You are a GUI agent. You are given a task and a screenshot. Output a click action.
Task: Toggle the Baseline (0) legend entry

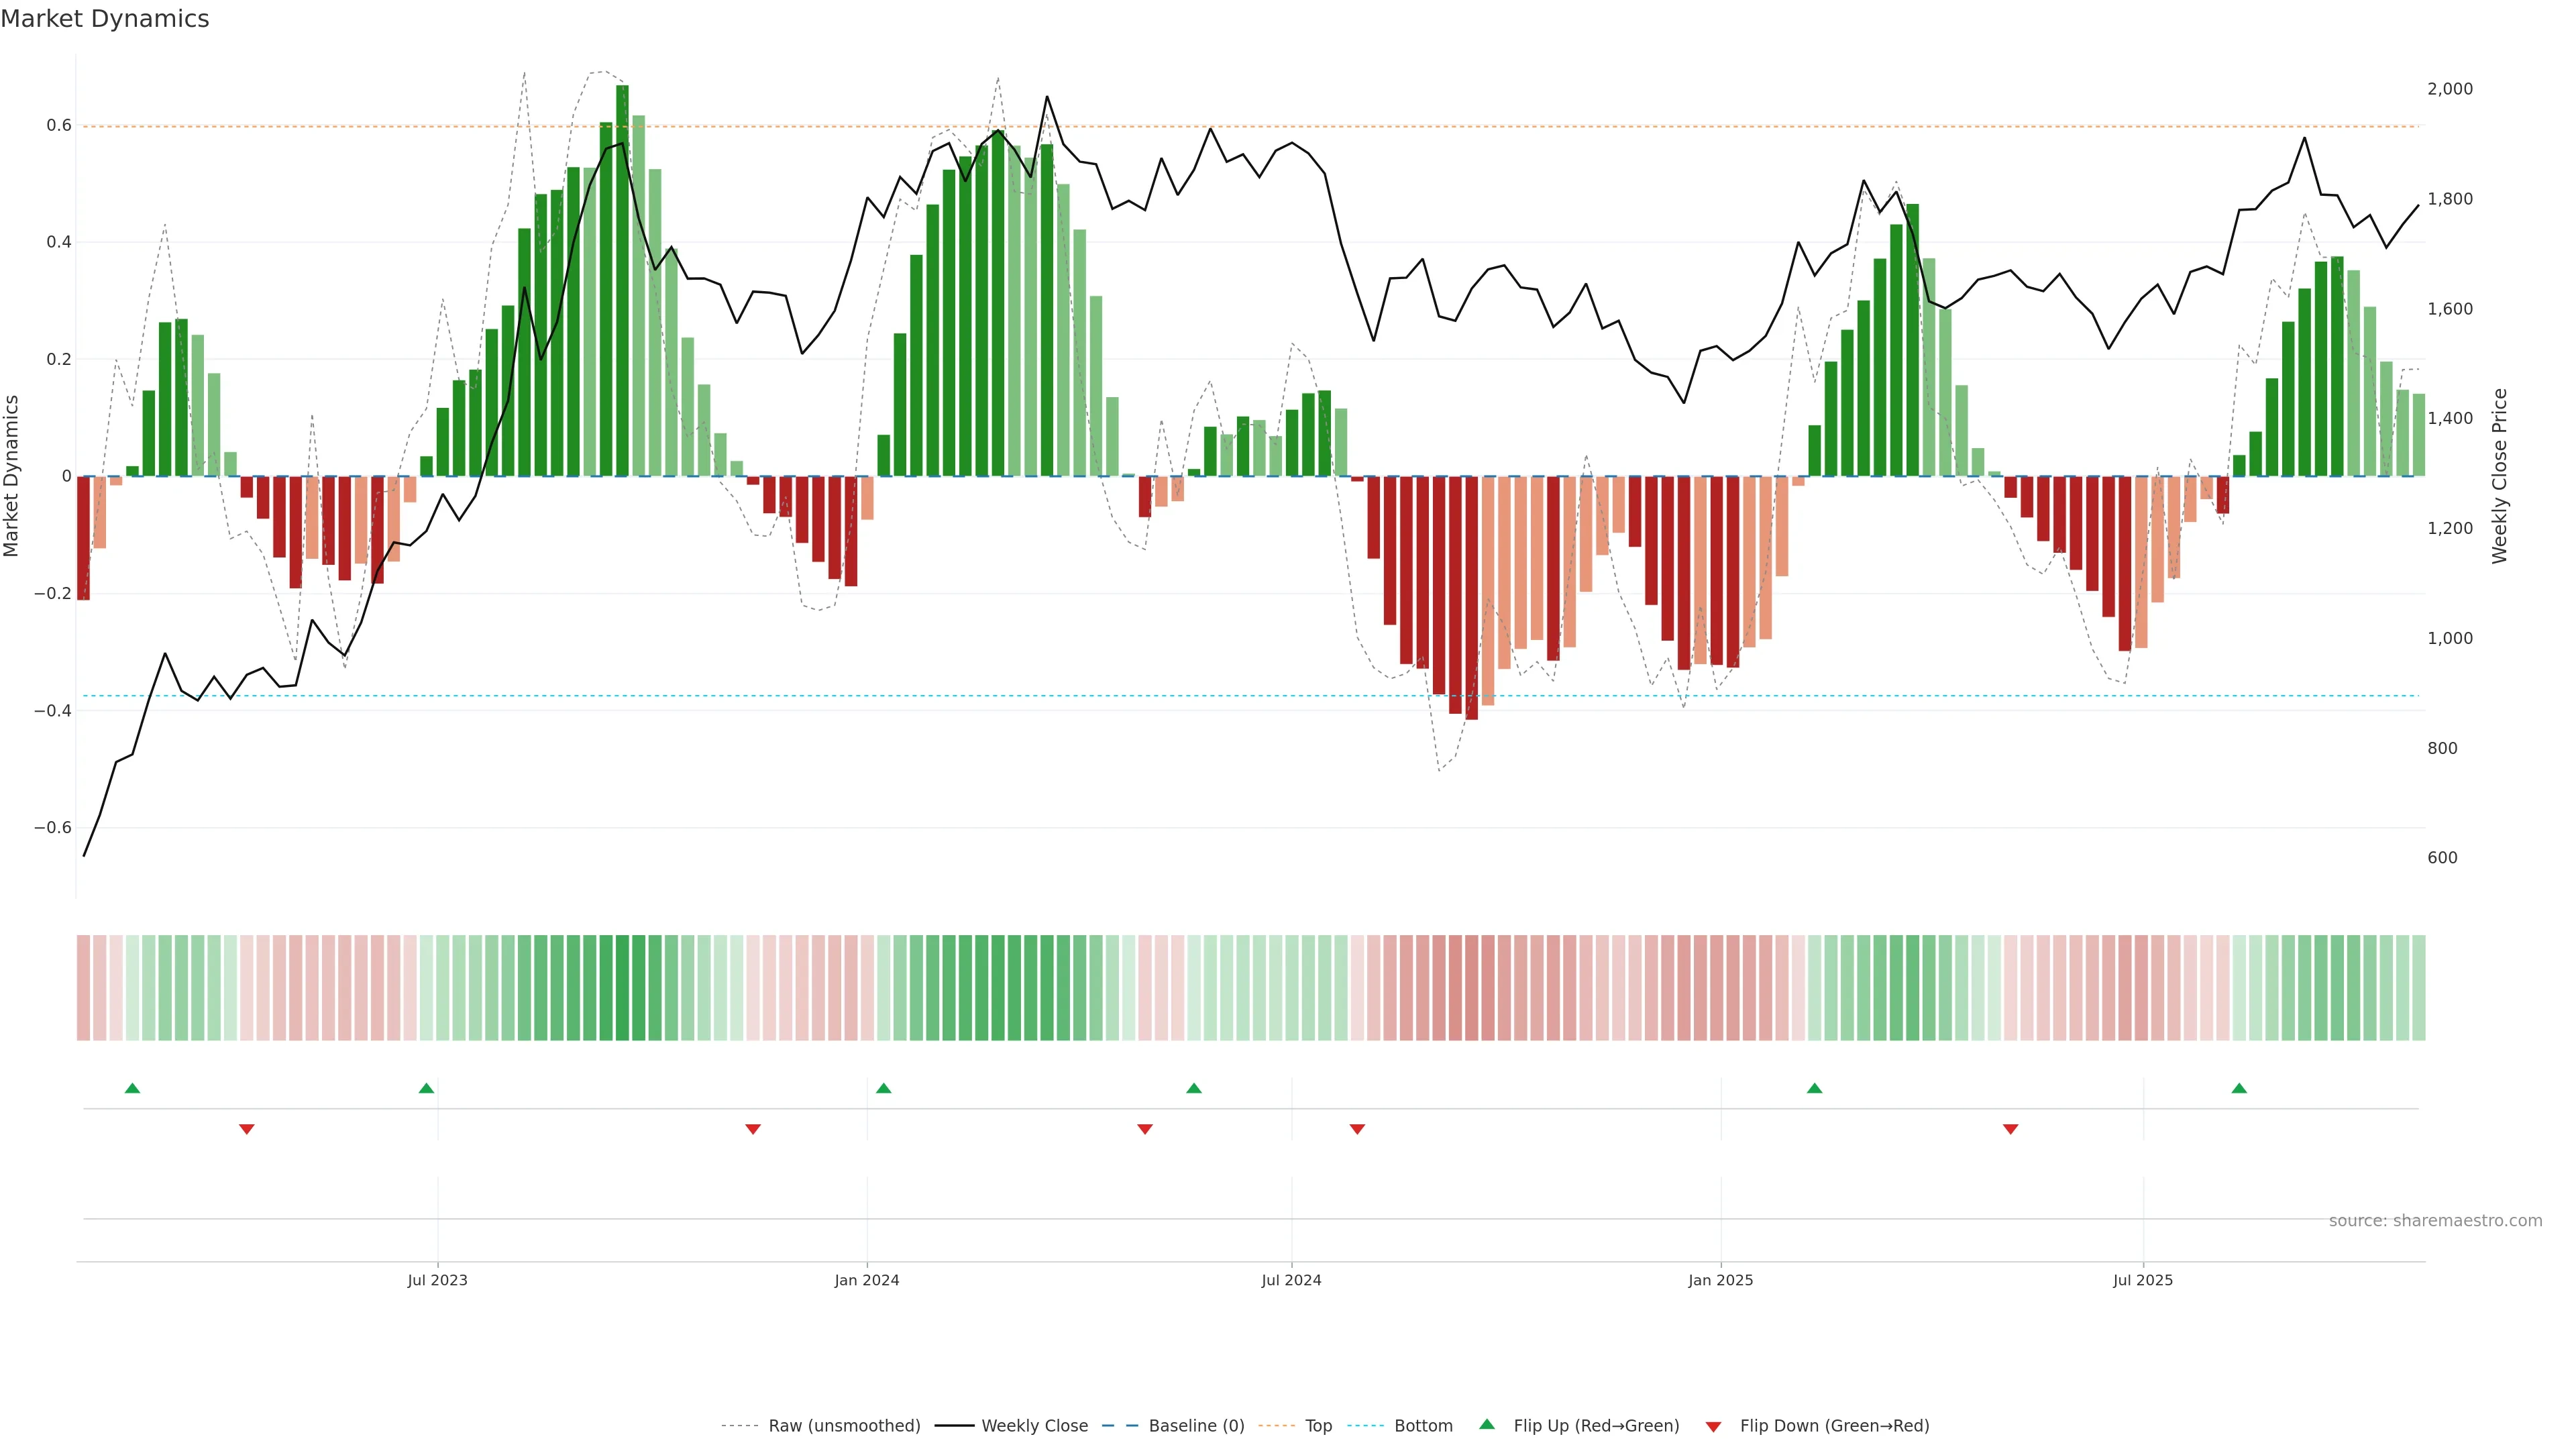point(1196,1426)
